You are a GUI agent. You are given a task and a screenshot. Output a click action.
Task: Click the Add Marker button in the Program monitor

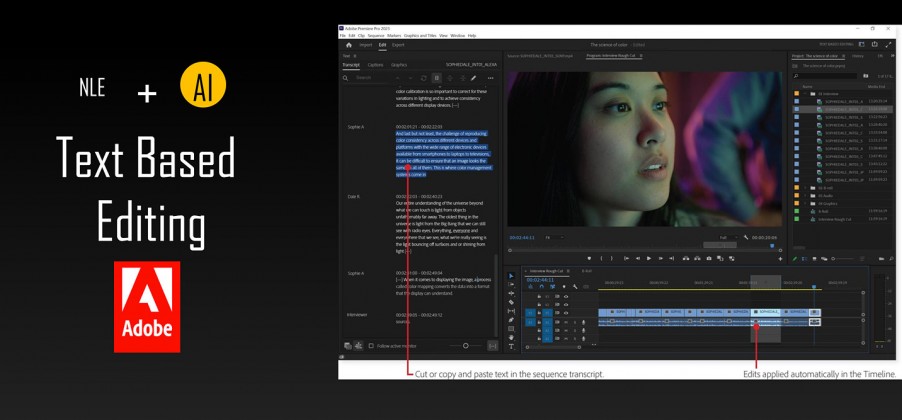pyautogui.click(x=589, y=258)
